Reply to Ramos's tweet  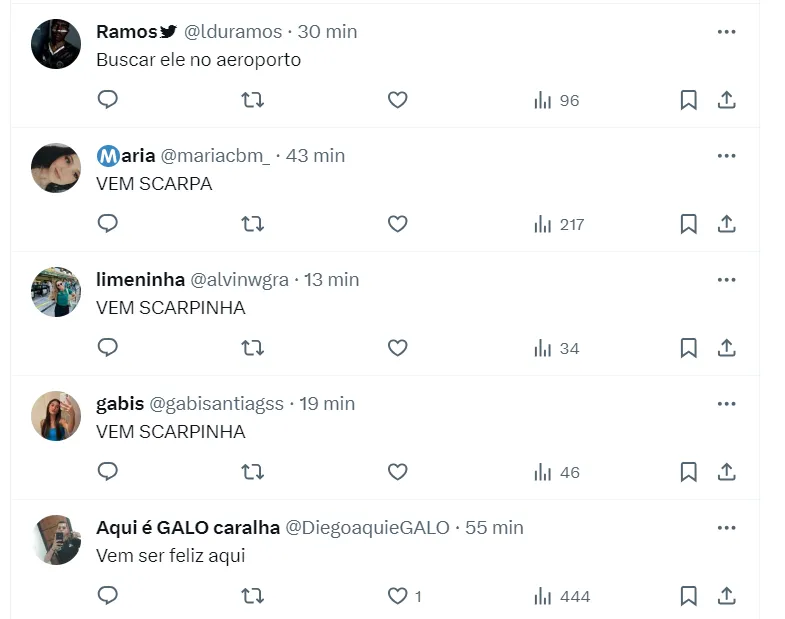coord(108,100)
